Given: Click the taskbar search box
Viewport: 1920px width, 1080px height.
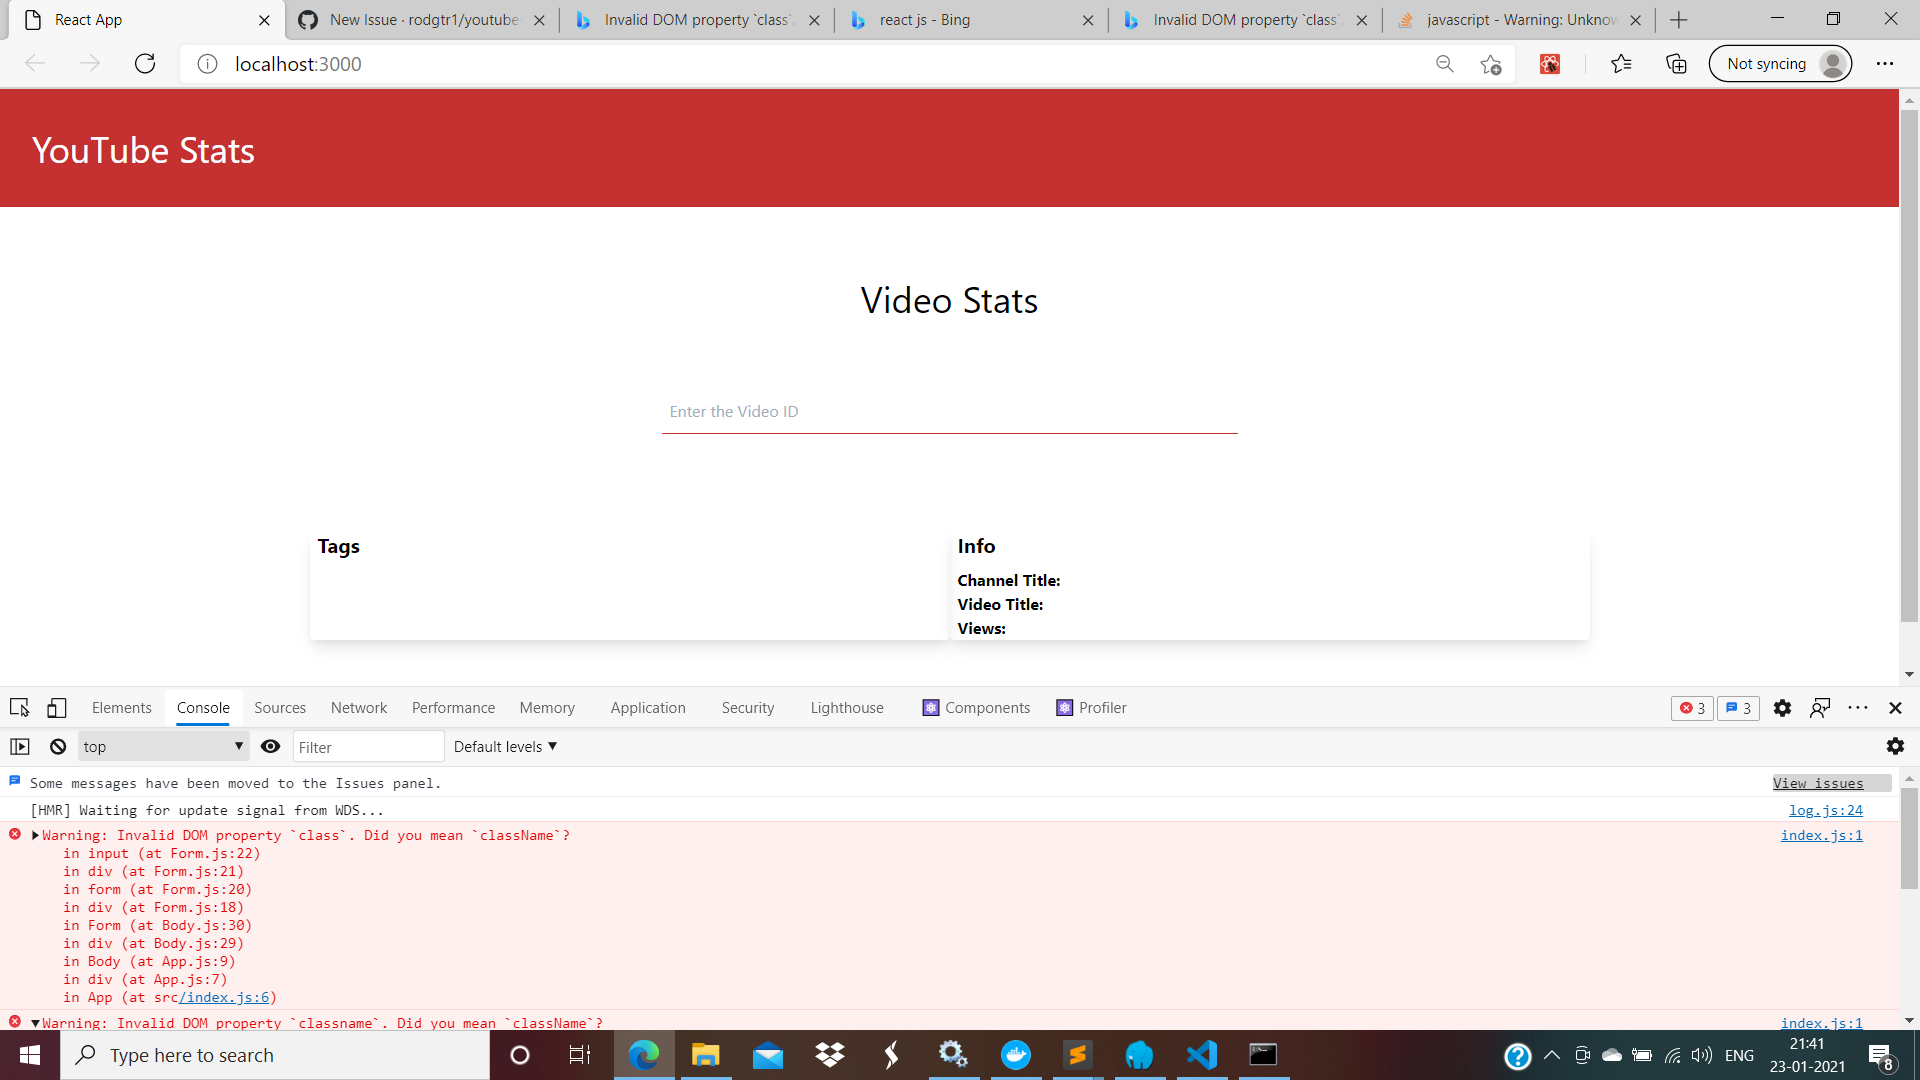Looking at the screenshot, I should point(275,1055).
